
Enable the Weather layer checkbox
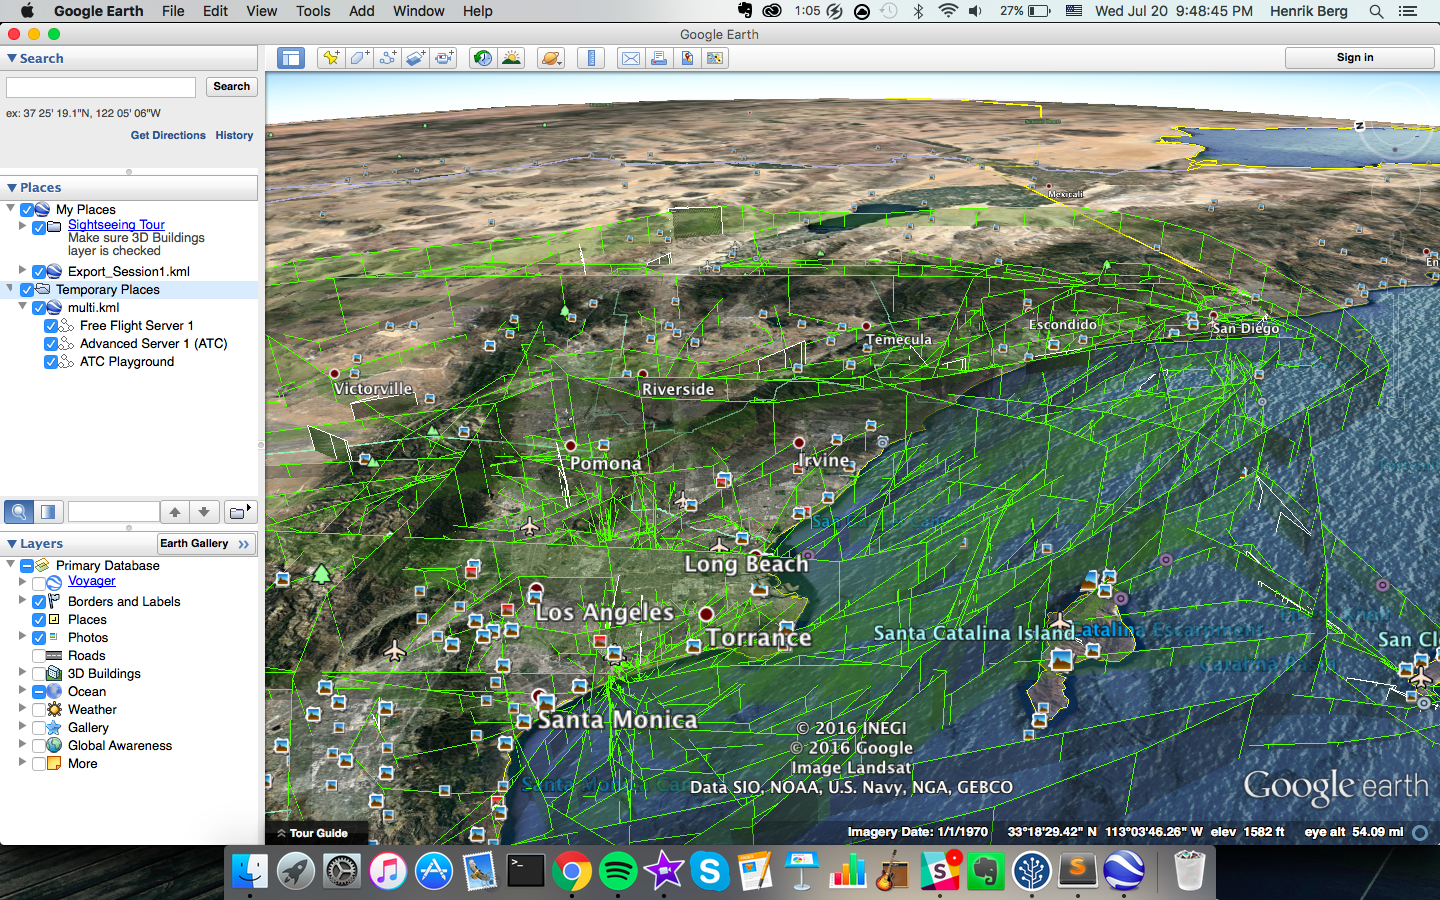click(x=39, y=710)
